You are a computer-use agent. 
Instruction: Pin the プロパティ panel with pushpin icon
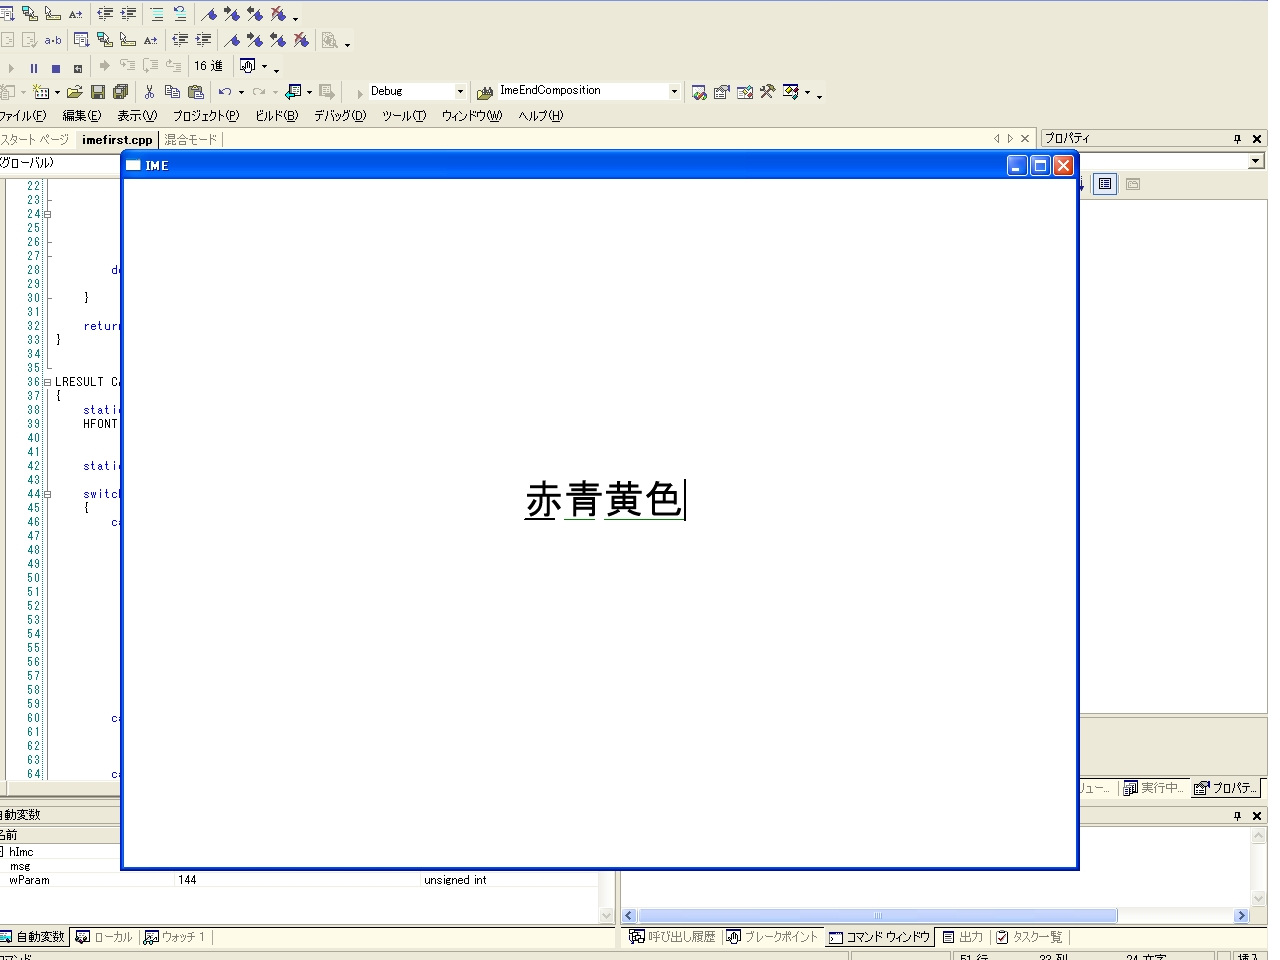[x=1237, y=139]
